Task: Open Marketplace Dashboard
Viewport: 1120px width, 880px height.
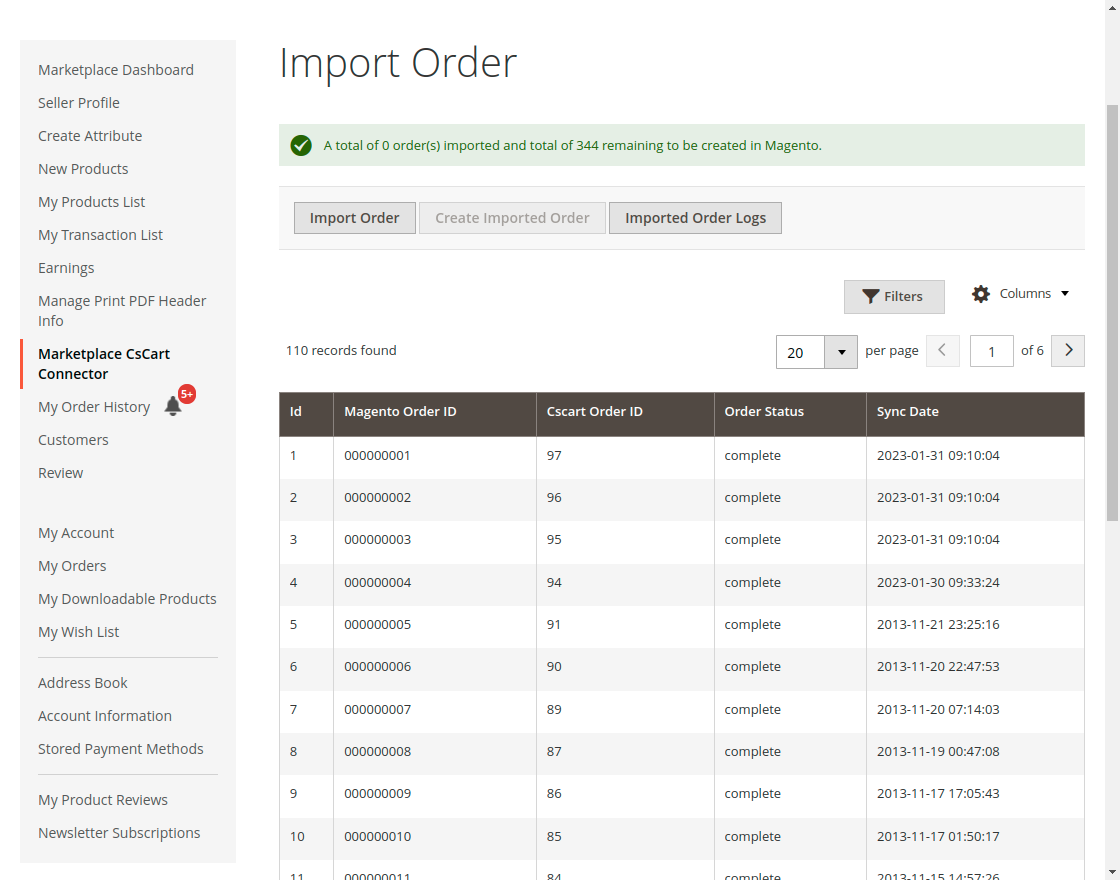Action: (x=116, y=70)
